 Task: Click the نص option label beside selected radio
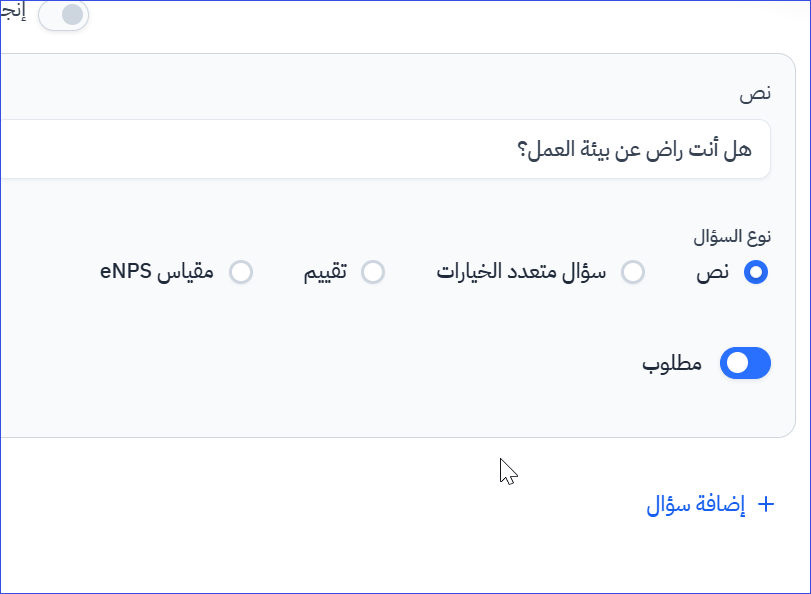[713, 272]
